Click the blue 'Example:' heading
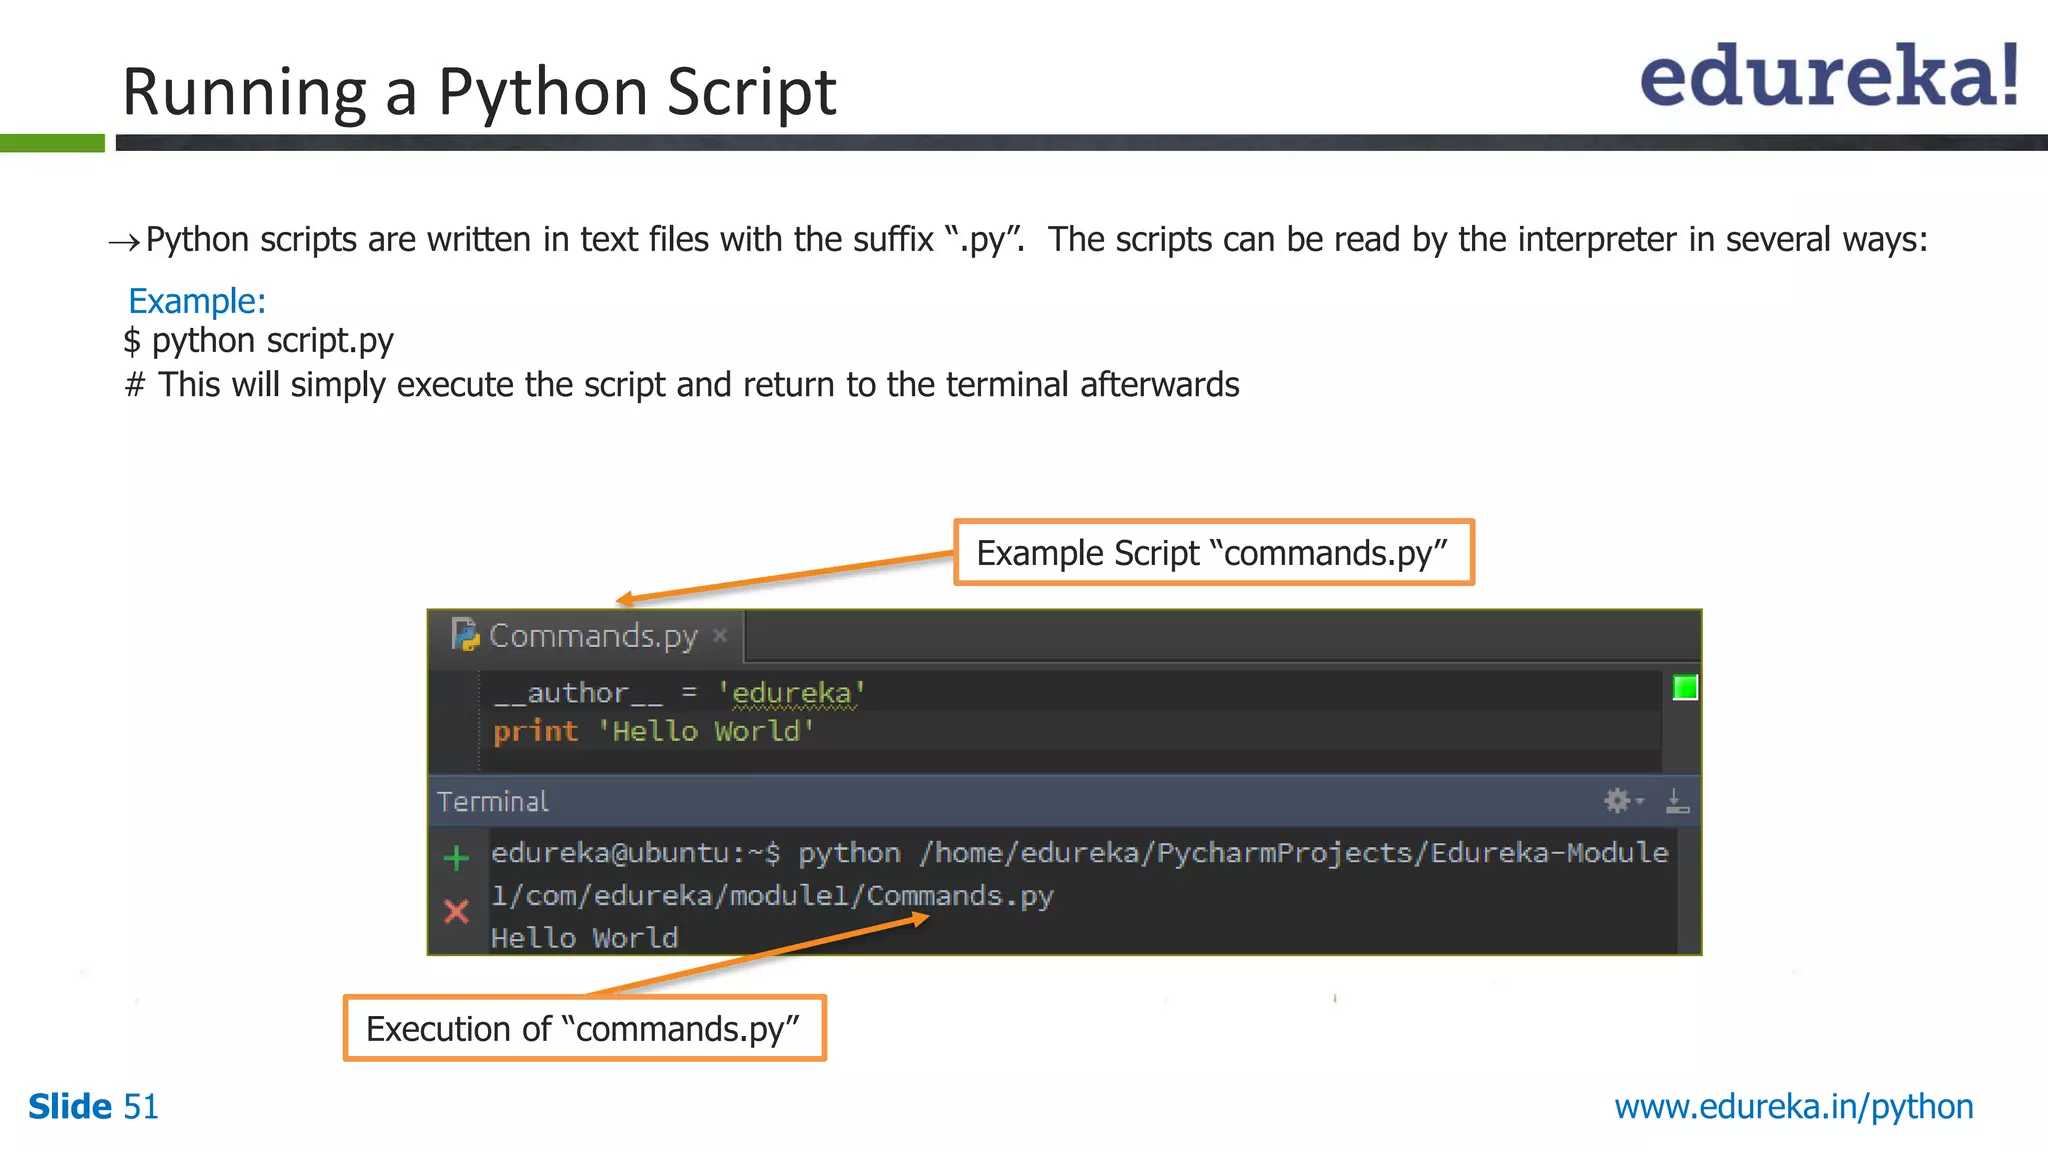Viewport: 2048px width, 1152px height. [197, 301]
